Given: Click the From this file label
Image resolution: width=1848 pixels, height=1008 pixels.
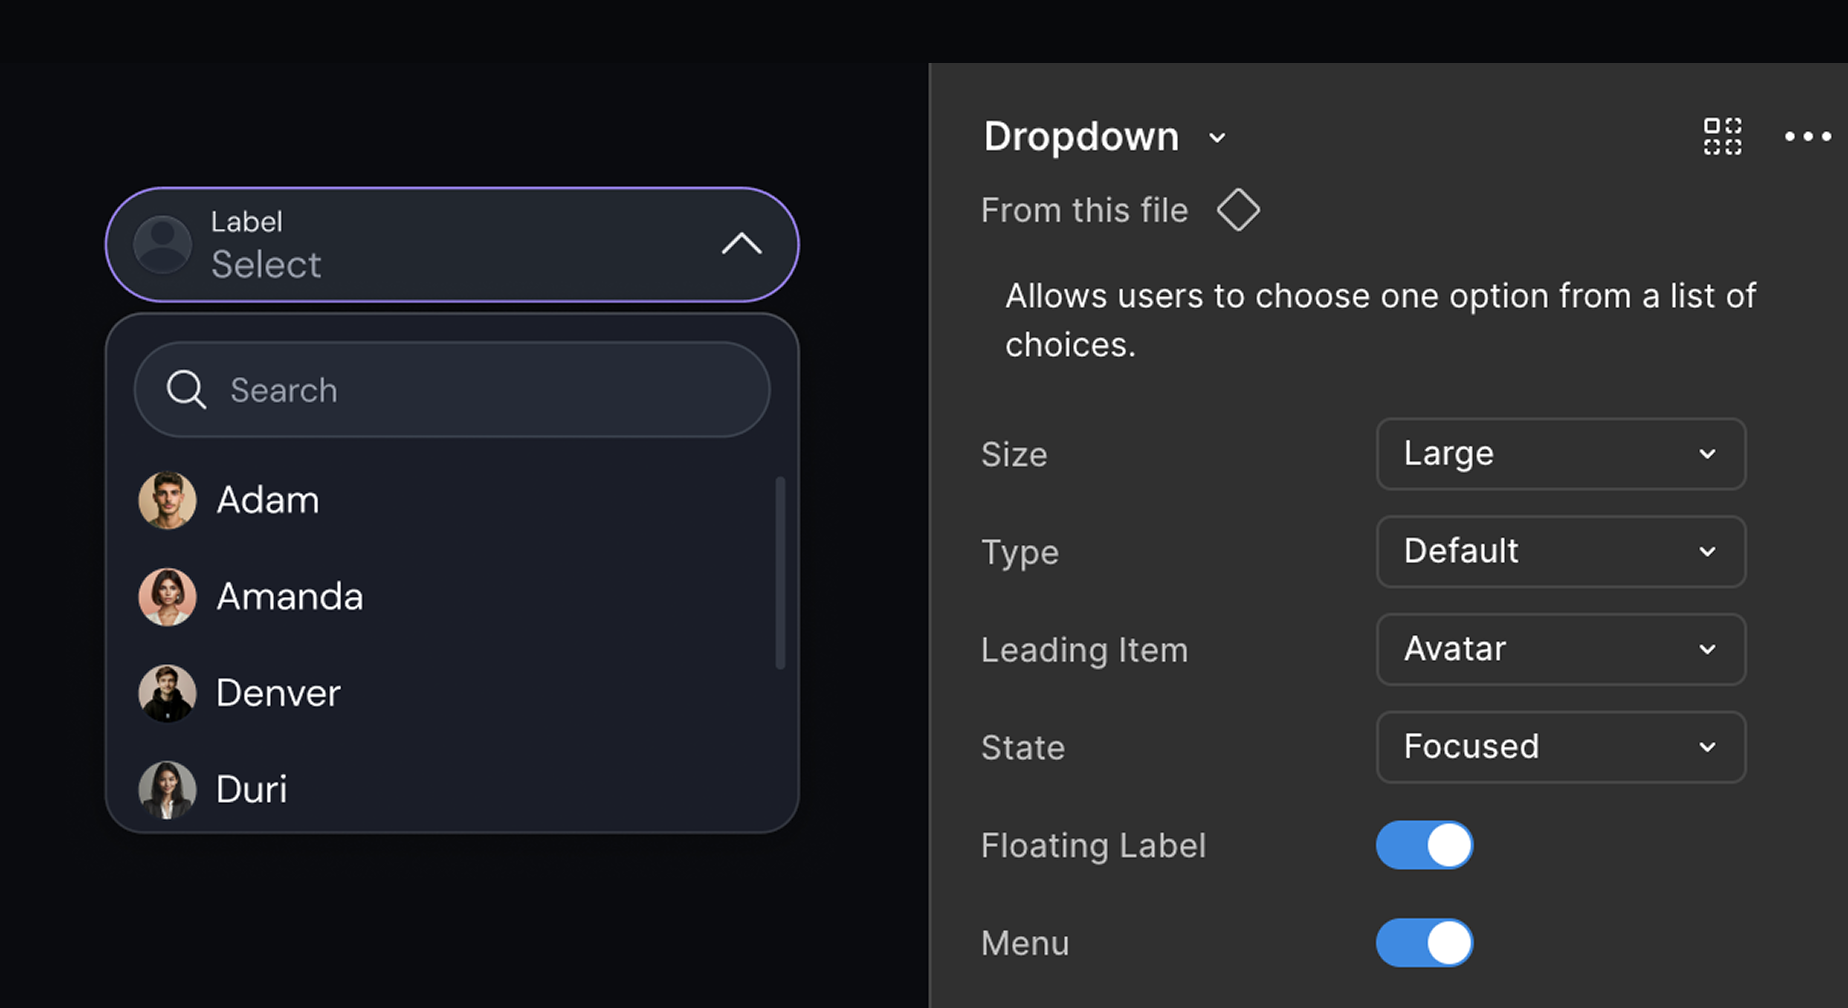Looking at the screenshot, I should click(x=1084, y=210).
